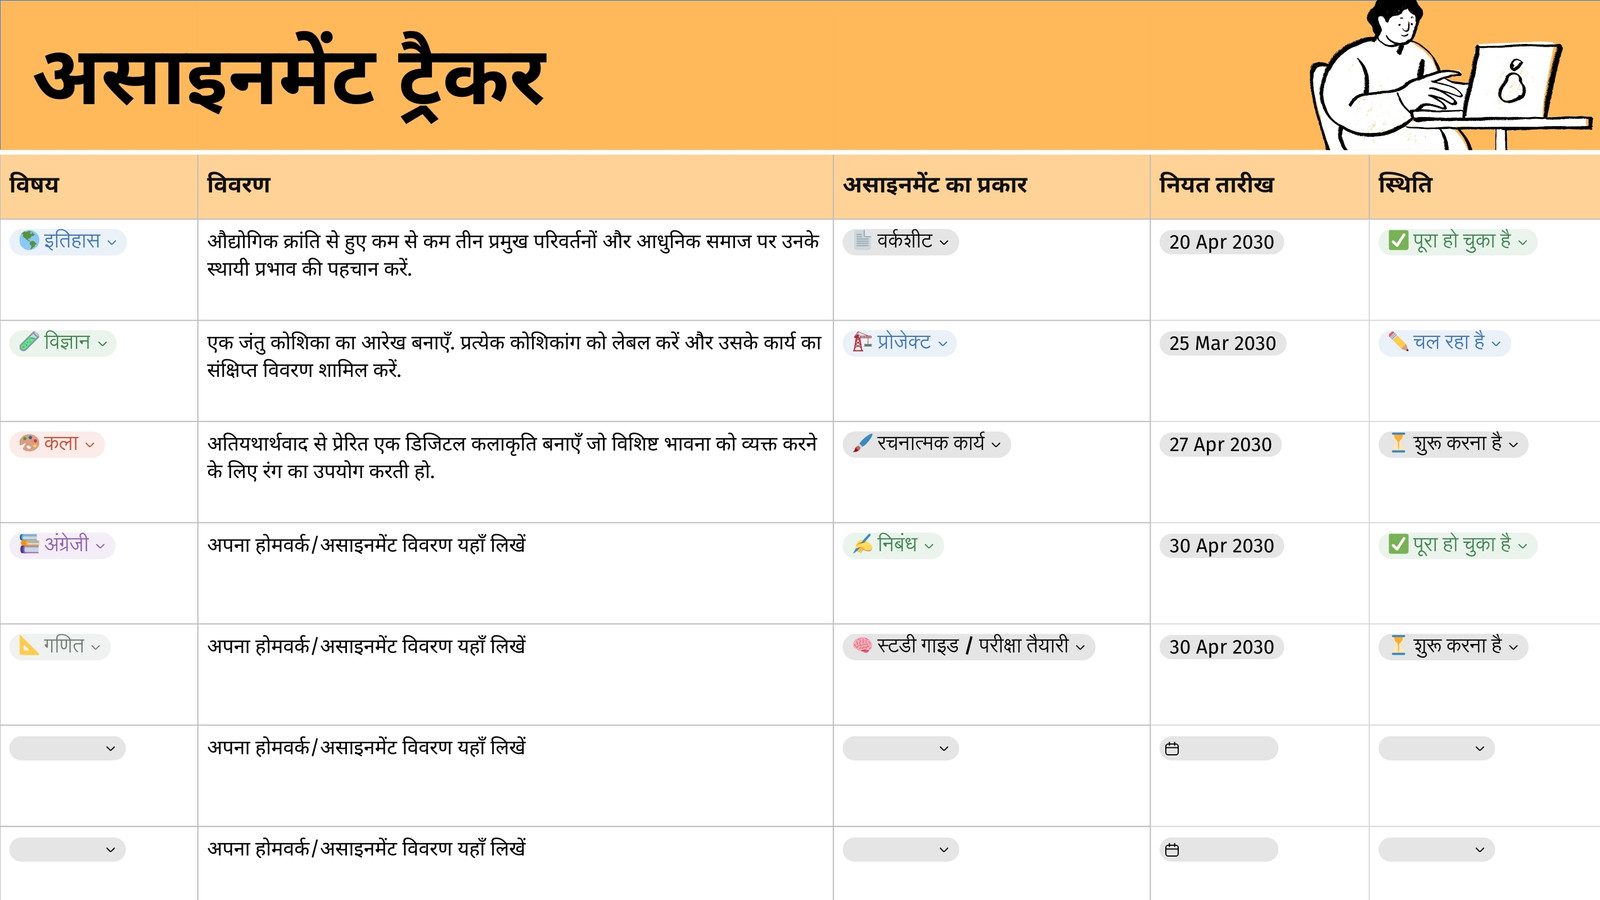
Task: Click the project icon in प्रोजेक्ट chip
Action: (x=862, y=342)
